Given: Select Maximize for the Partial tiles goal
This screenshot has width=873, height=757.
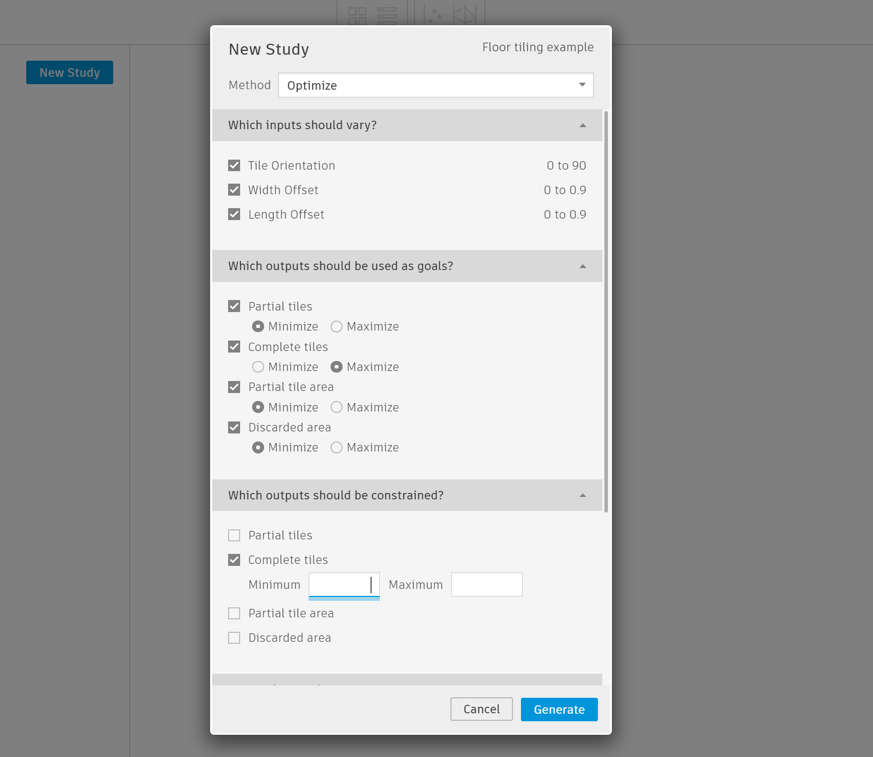Looking at the screenshot, I should 337,327.
